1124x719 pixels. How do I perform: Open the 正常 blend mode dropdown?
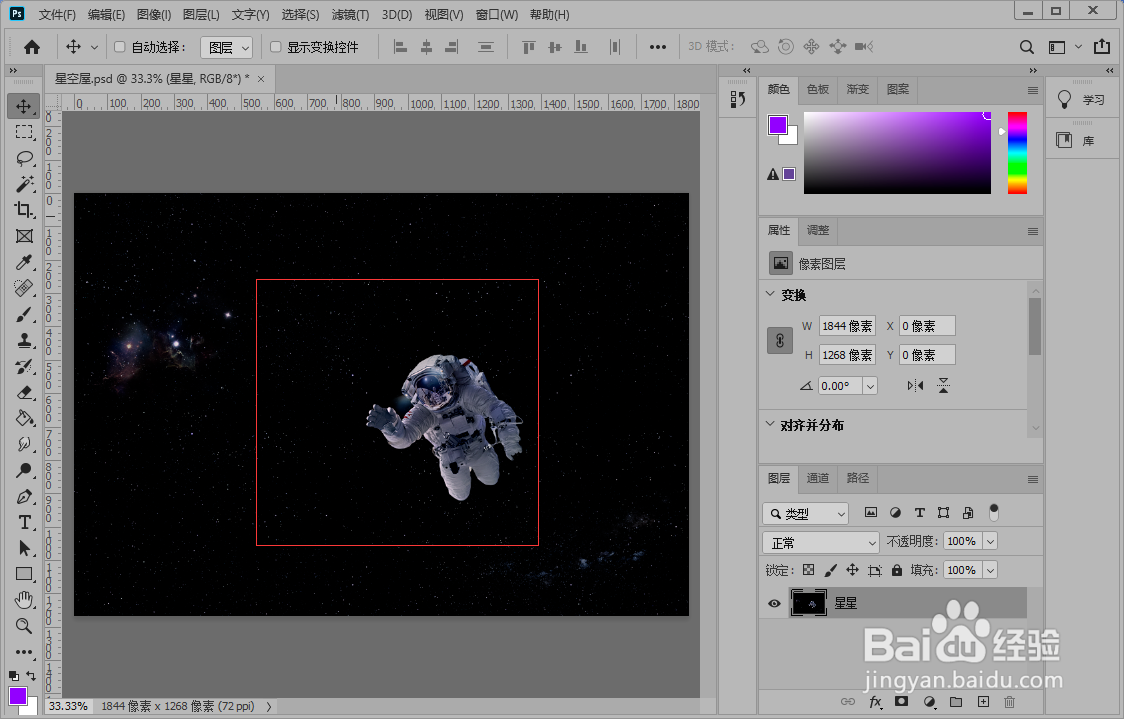click(821, 543)
